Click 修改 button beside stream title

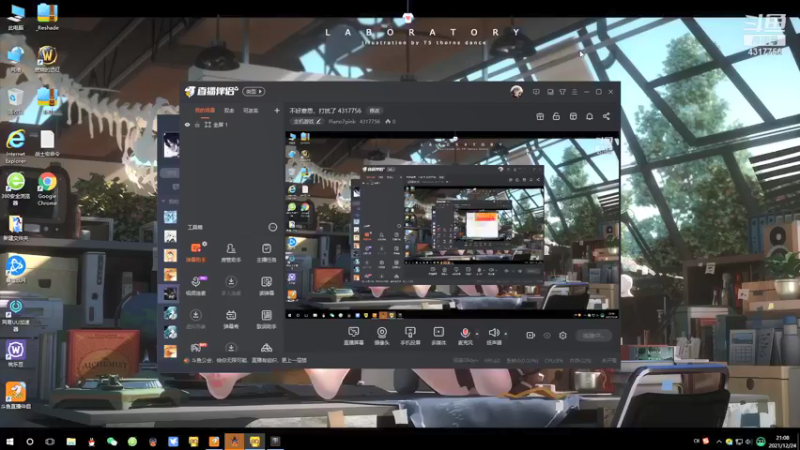(x=375, y=110)
